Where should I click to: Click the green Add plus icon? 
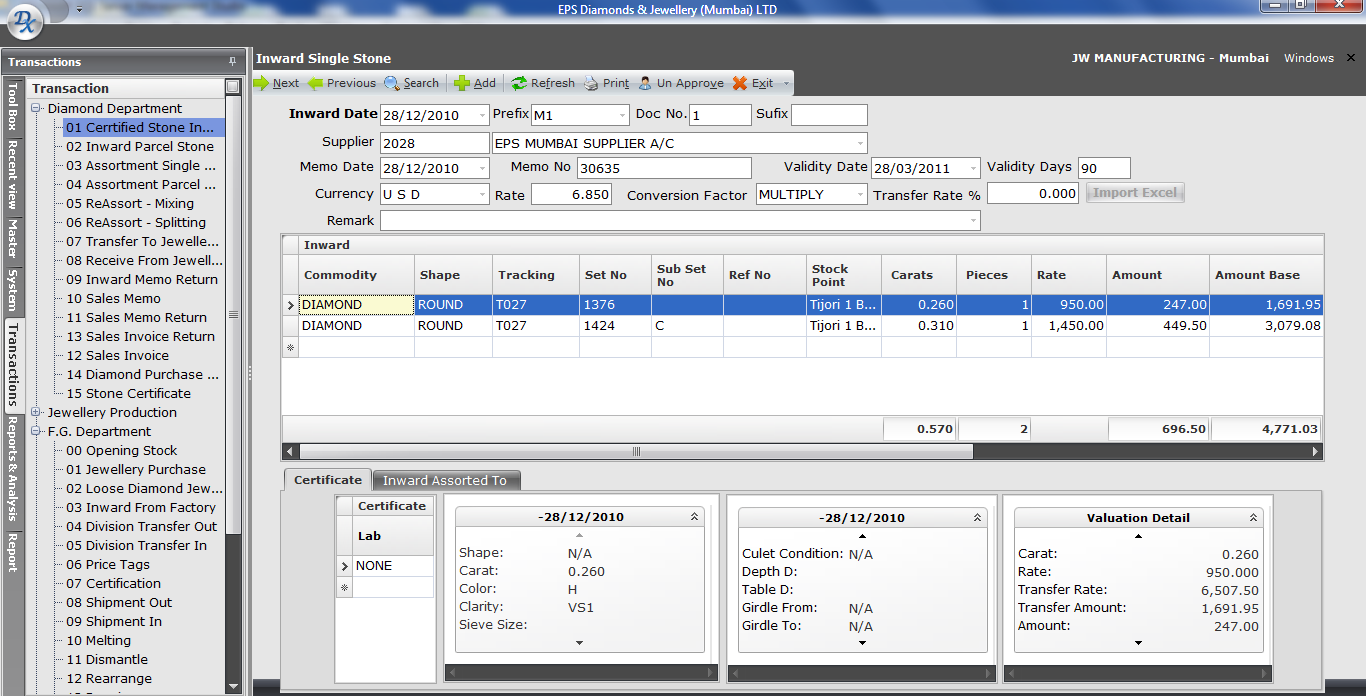(462, 83)
